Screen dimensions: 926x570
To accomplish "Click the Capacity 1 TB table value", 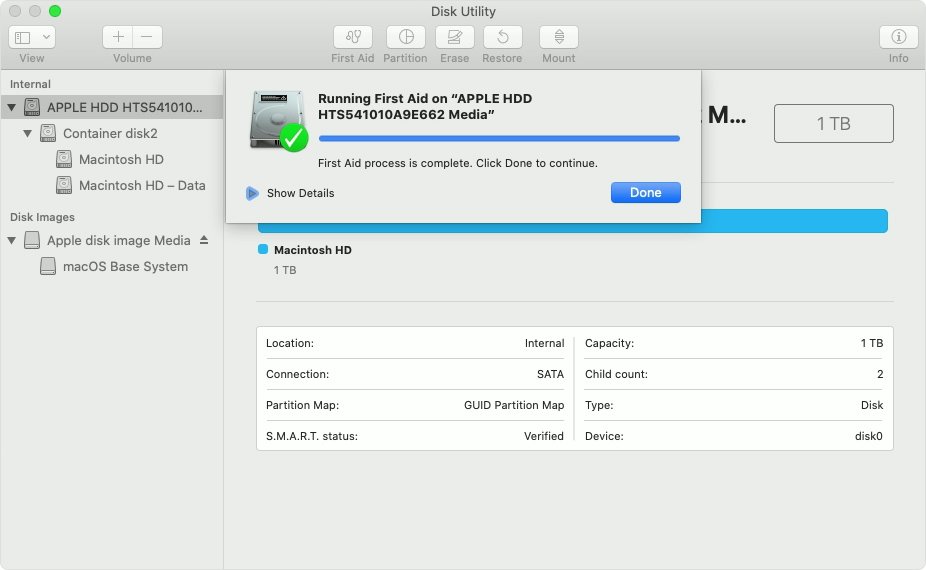I will (871, 343).
